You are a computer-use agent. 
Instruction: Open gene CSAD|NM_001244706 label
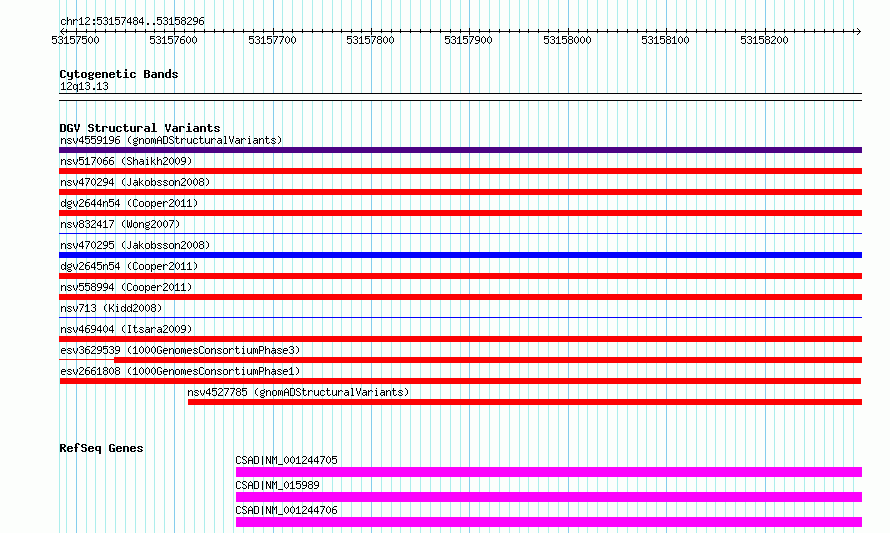point(287,510)
